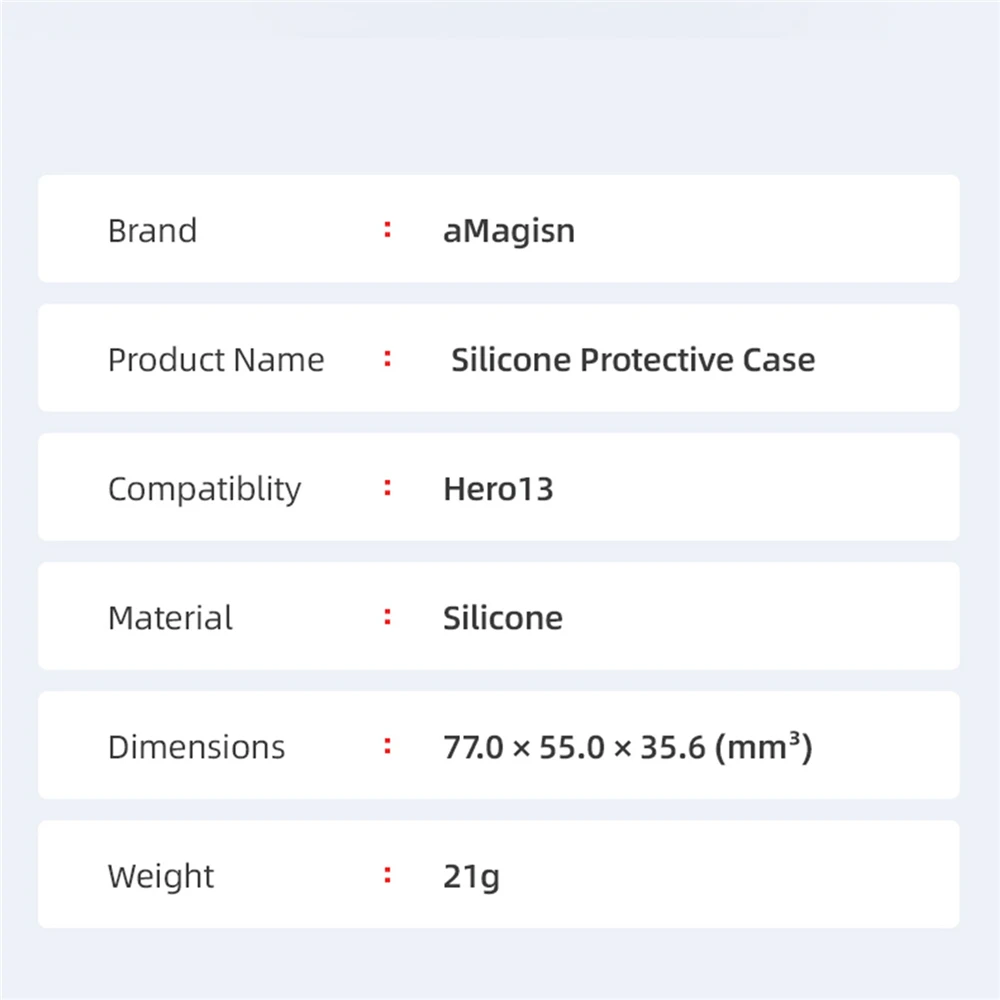Select the aMagisn brand name text
The width and height of the screenshot is (1000, 1000).
[508, 230]
